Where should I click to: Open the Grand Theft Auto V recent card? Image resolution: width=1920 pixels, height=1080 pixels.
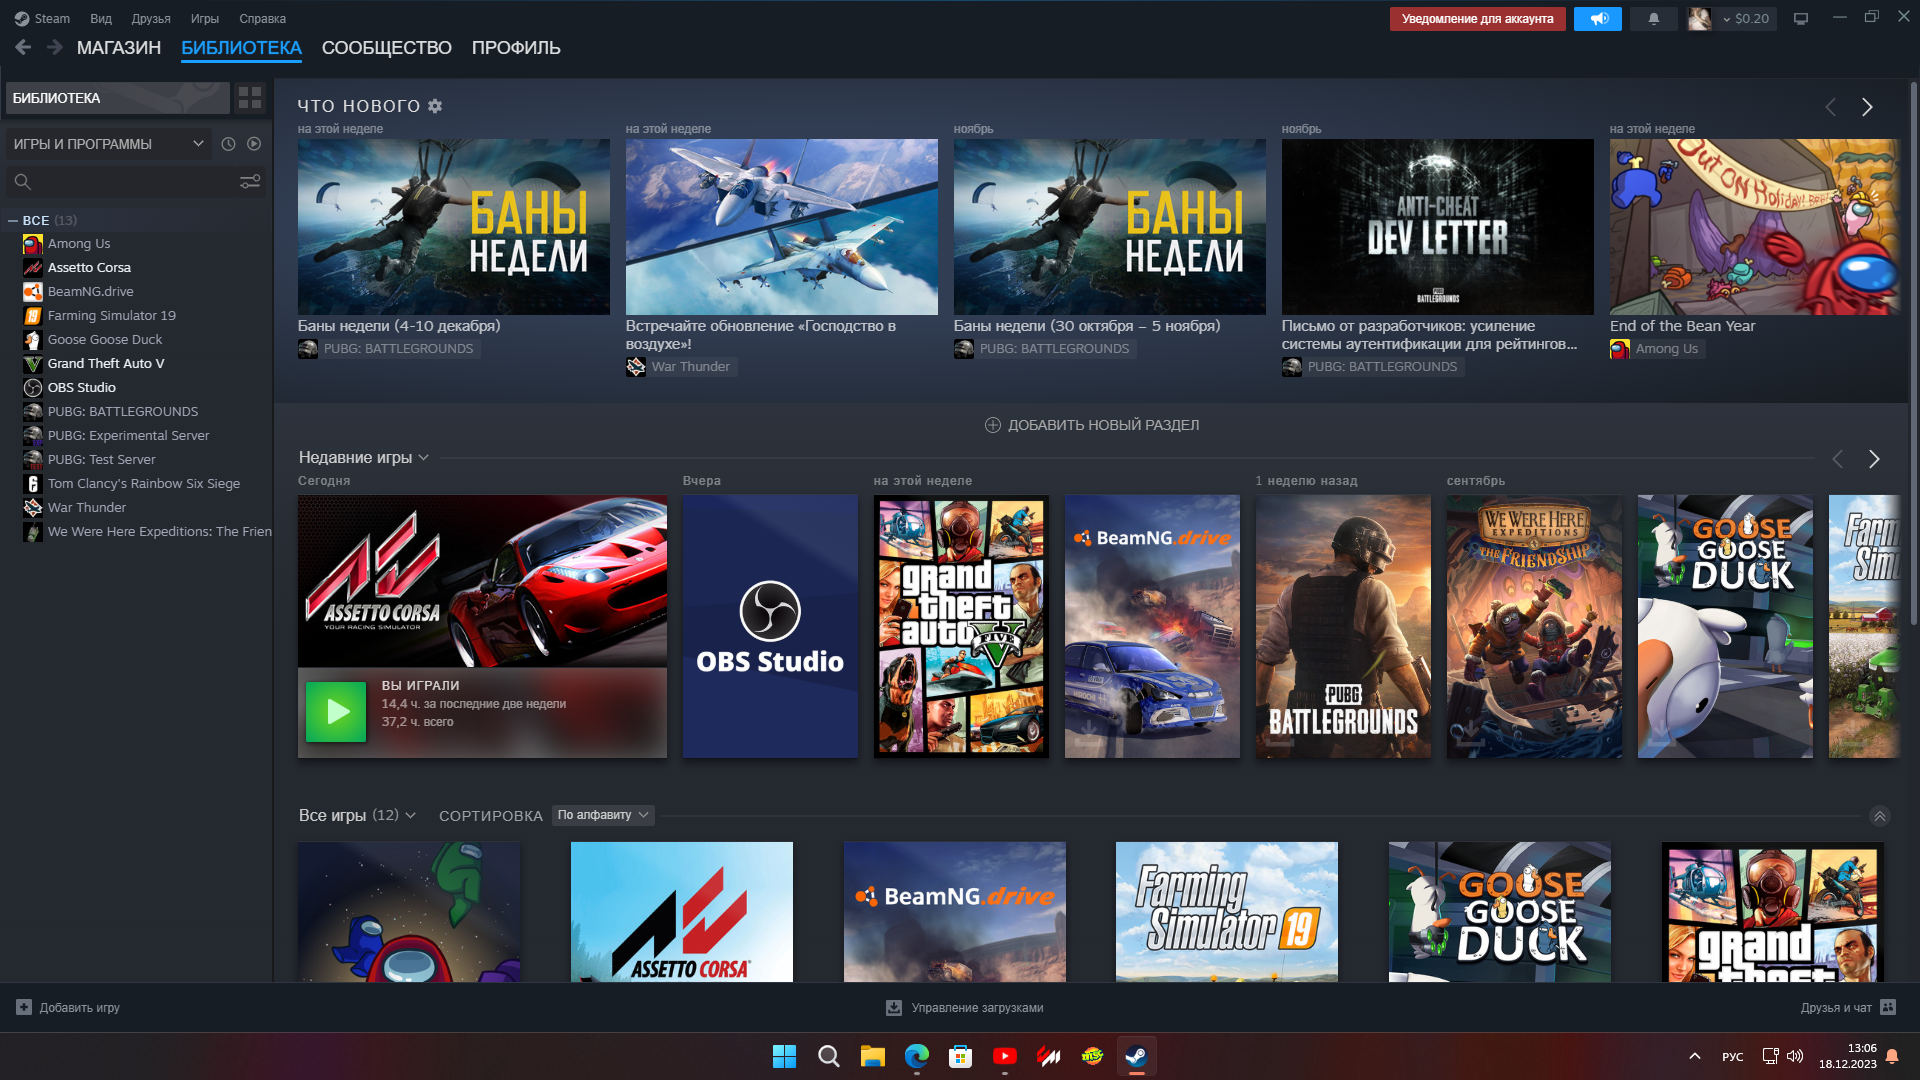(x=961, y=626)
